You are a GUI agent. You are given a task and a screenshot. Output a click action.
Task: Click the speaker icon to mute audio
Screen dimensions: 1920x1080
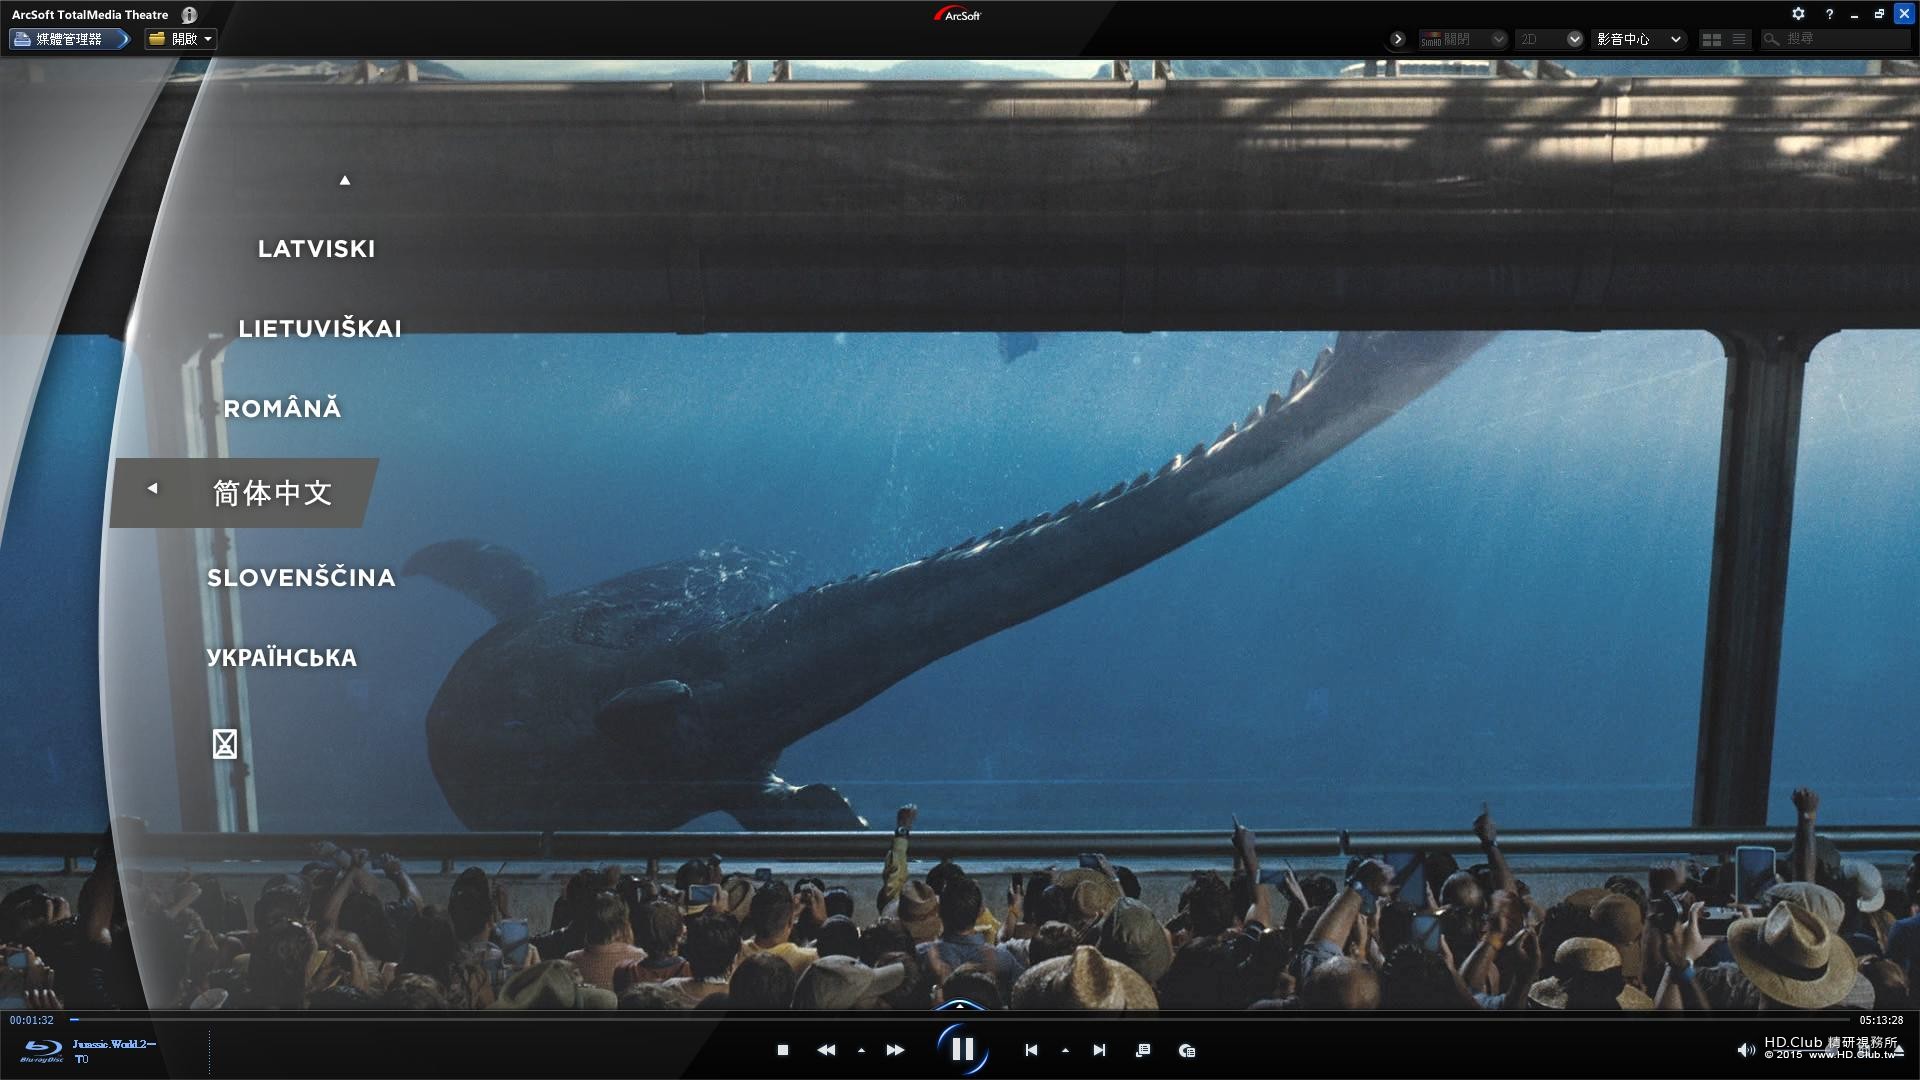point(1747,1049)
